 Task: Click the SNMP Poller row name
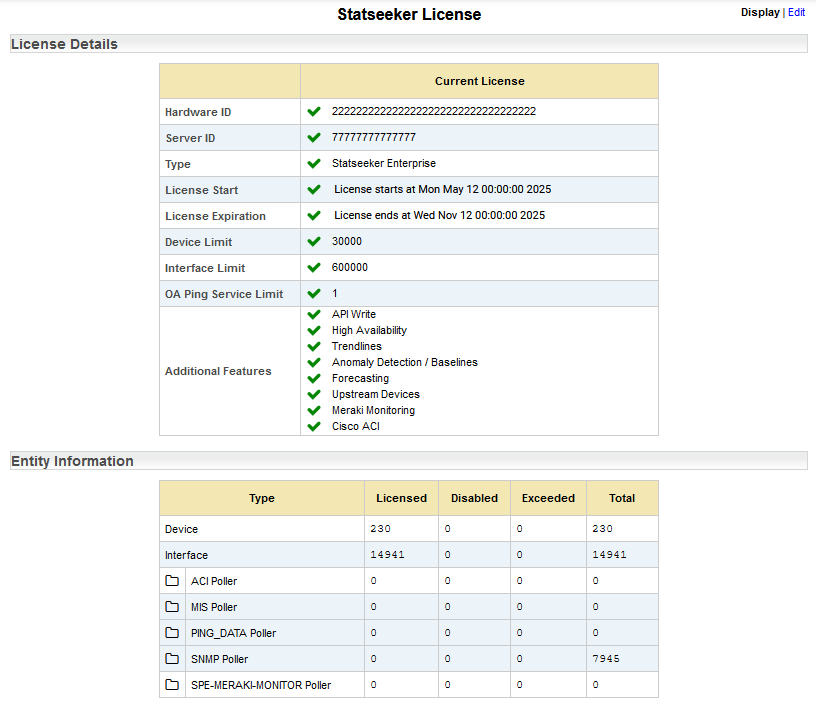point(219,659)
